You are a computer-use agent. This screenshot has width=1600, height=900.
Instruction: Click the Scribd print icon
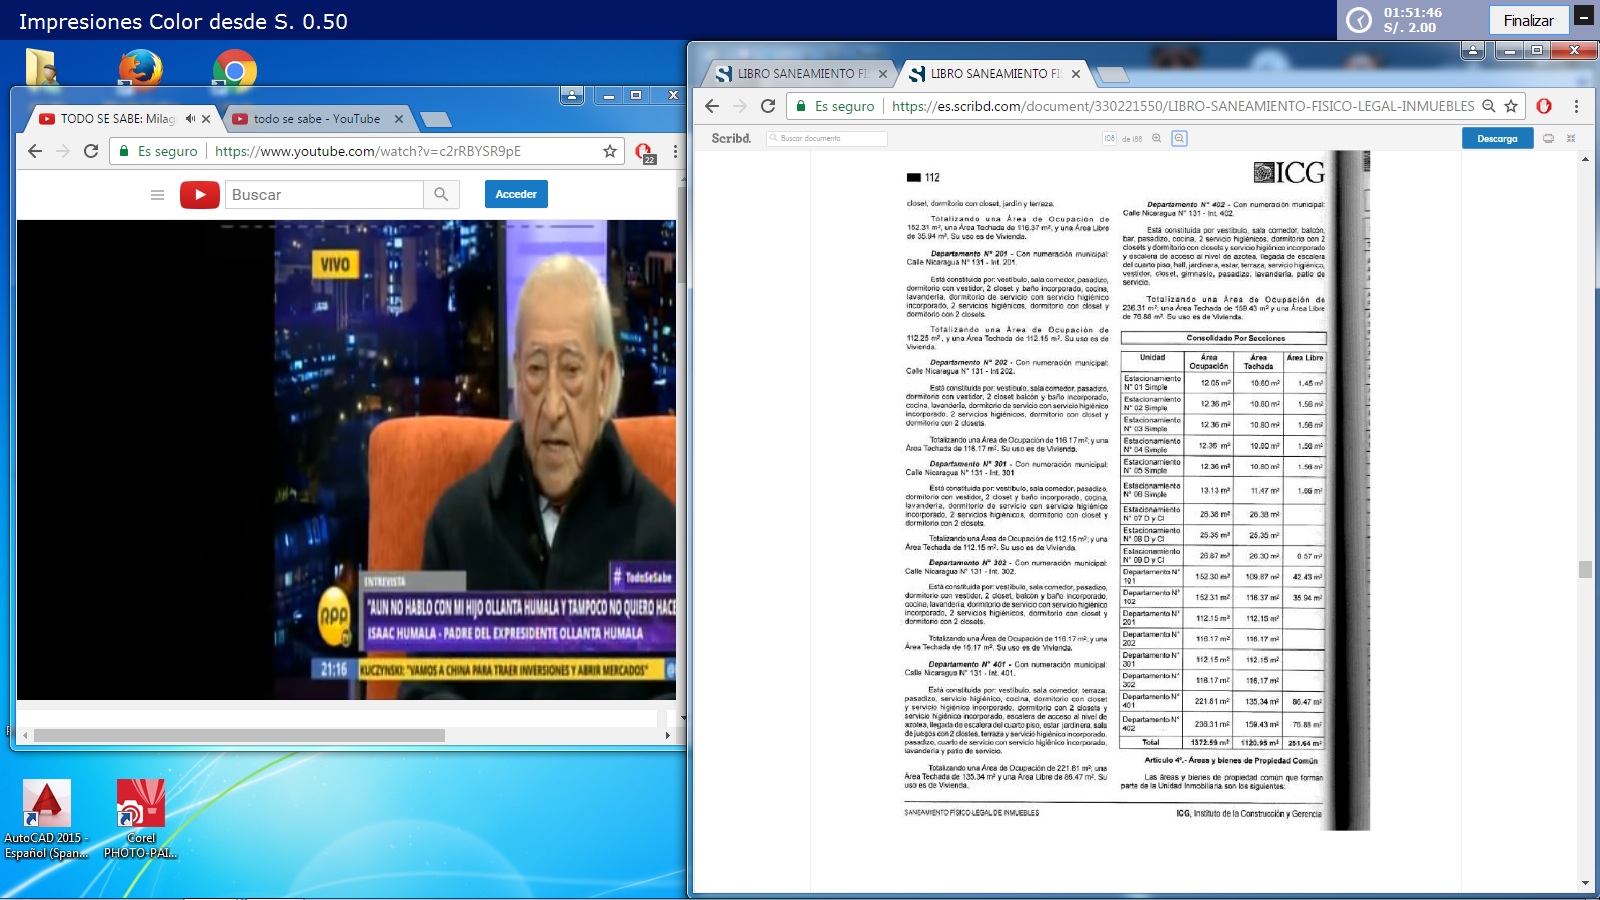(x=1548, y=139)
